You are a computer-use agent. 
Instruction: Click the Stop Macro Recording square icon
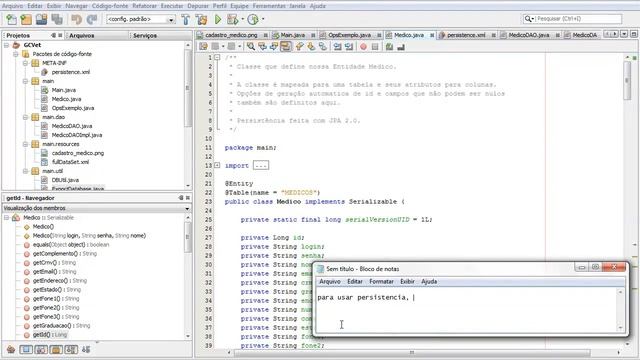[375, 47]
